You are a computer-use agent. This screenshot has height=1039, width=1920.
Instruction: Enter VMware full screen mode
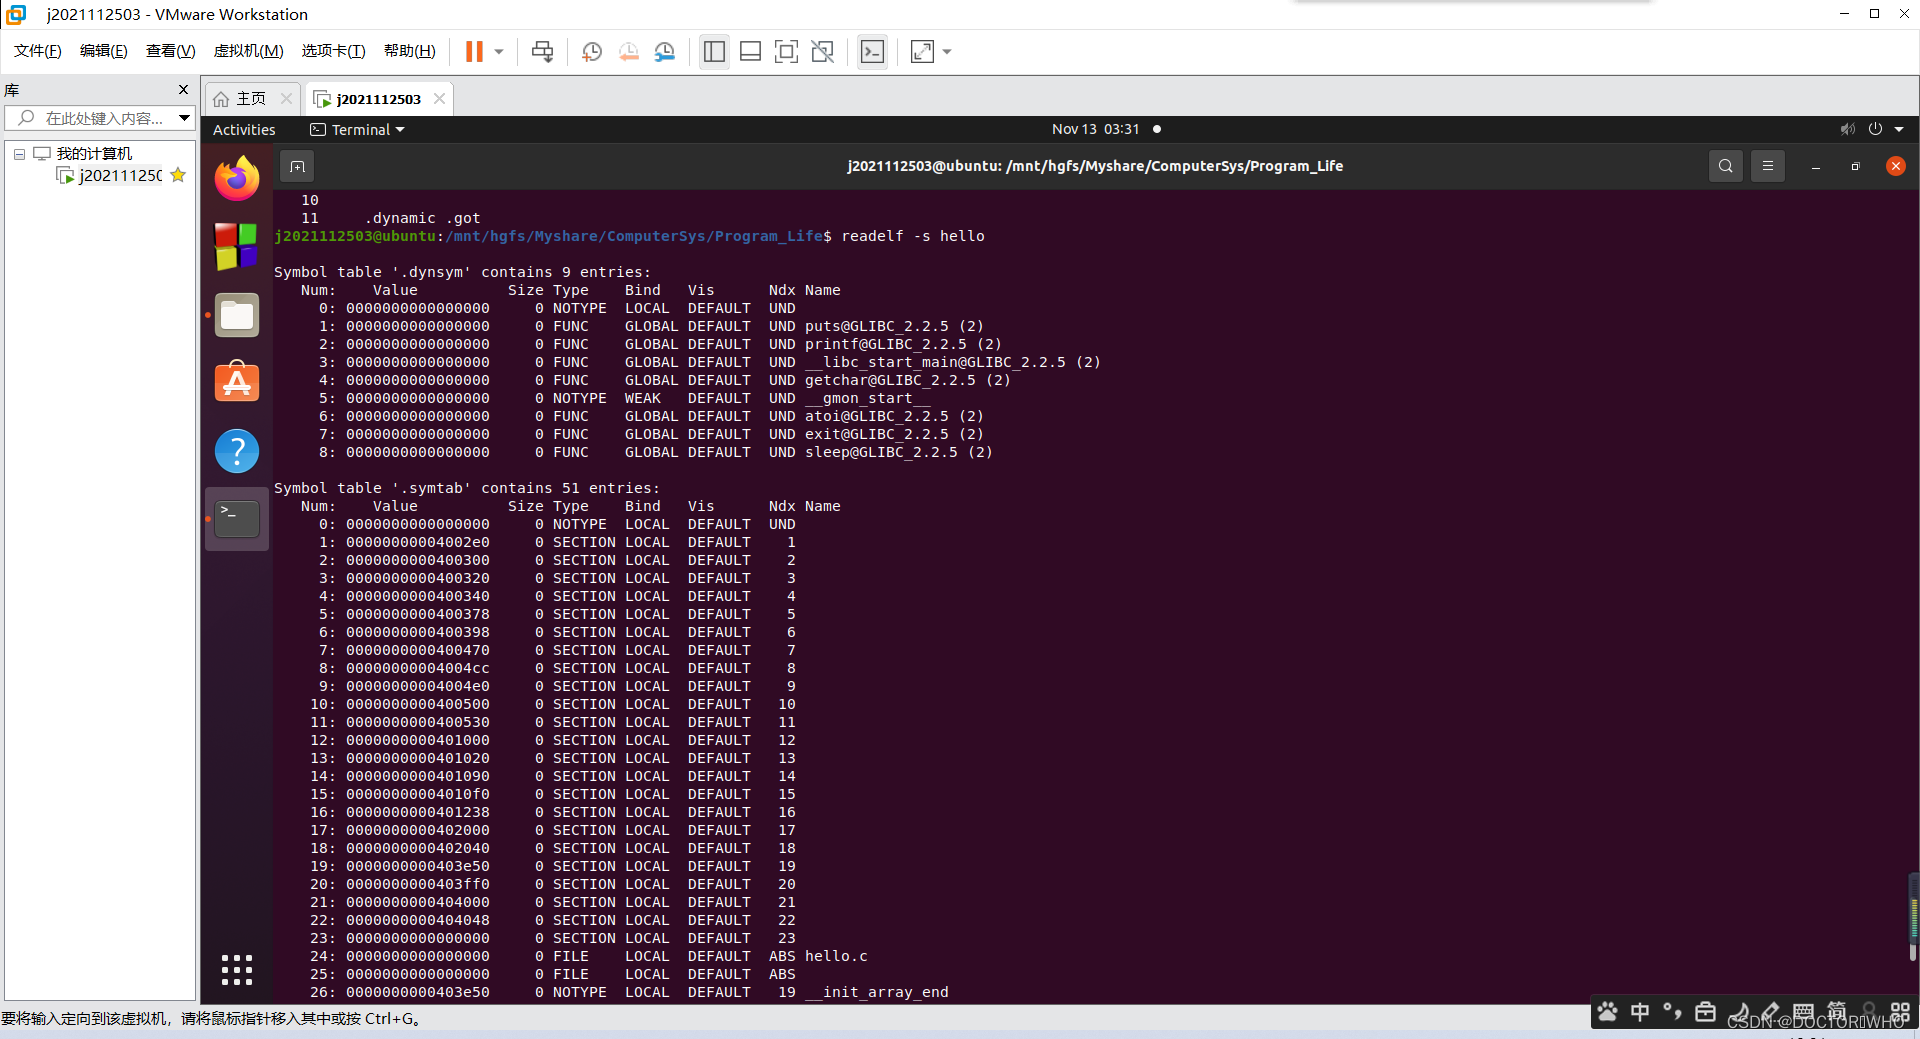[787, 52]
